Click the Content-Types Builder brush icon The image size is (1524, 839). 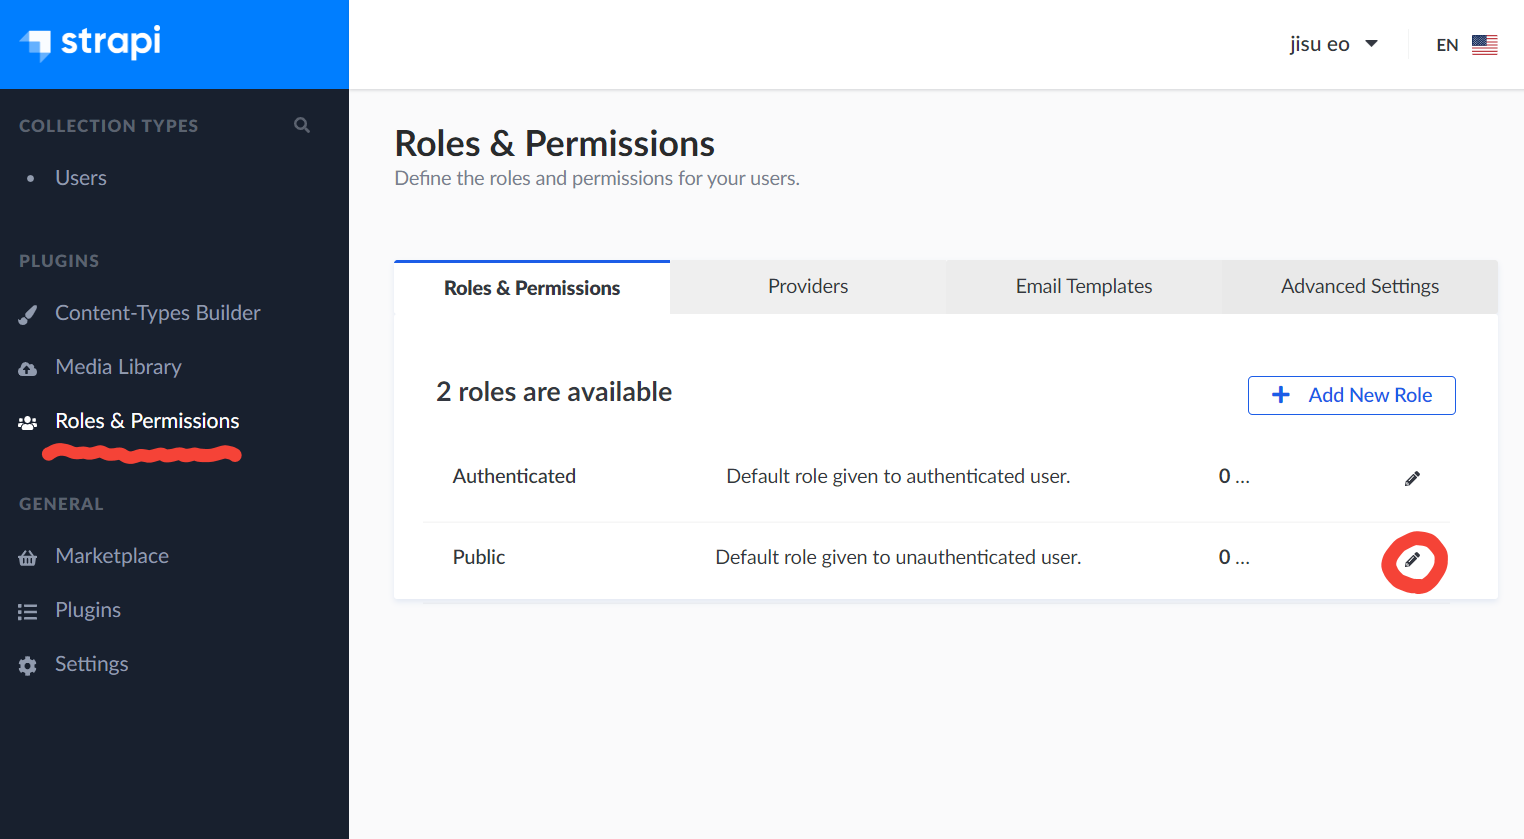click(28, 314)
